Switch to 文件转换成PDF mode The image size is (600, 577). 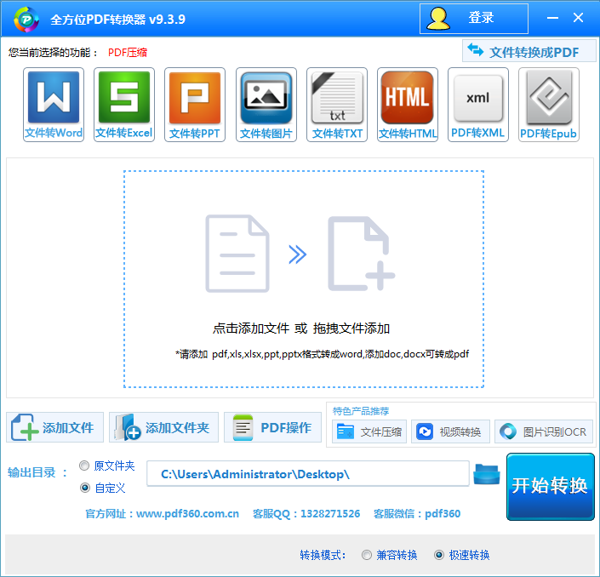pos(527,52)
